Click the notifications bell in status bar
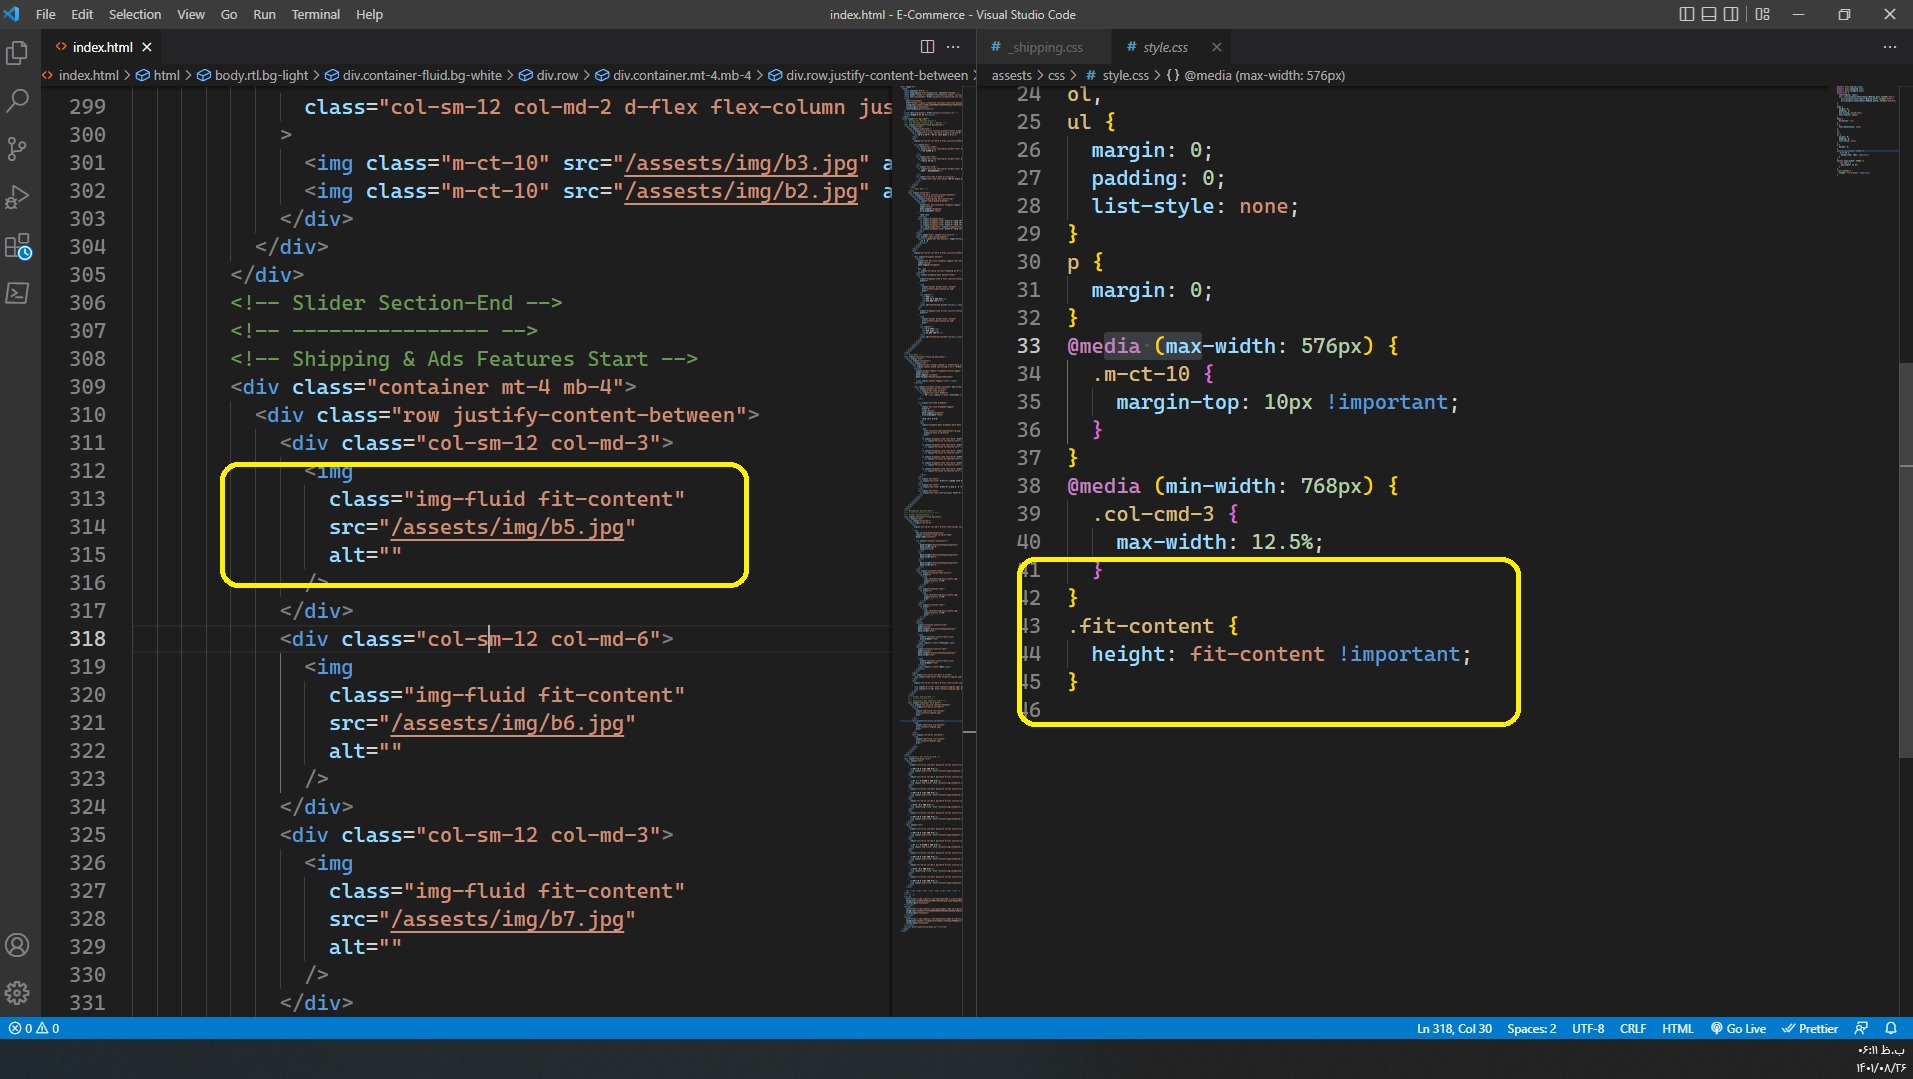1913x1079 pixels. pyautogui.click(x=1890, y=1028)
